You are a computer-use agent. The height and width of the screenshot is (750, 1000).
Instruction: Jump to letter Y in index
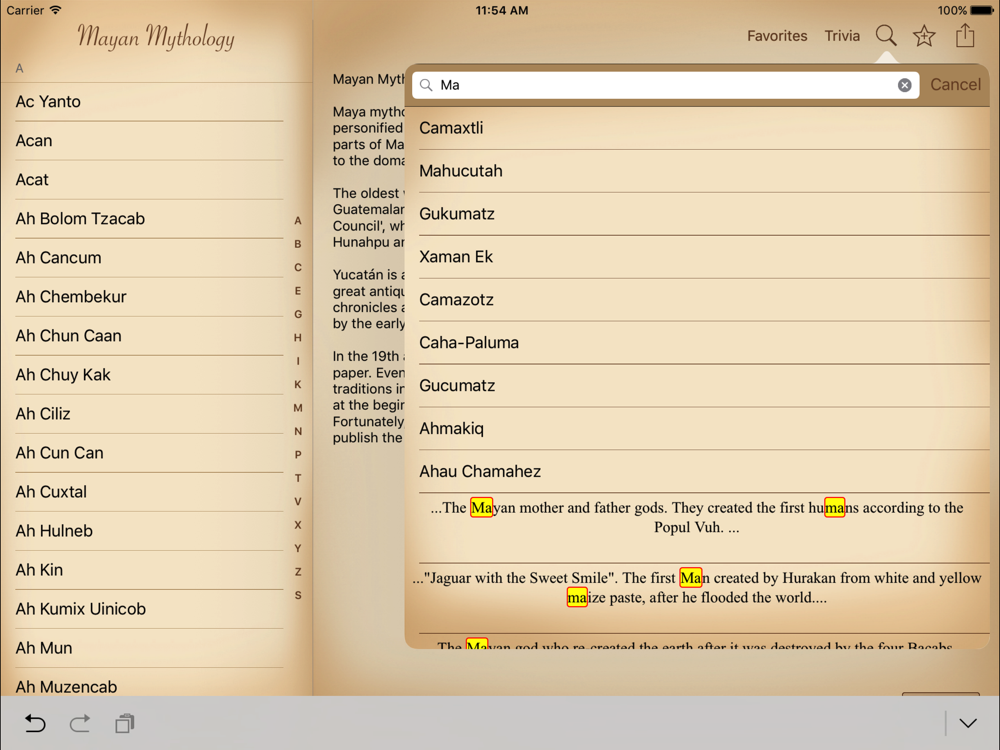[298, 548]
